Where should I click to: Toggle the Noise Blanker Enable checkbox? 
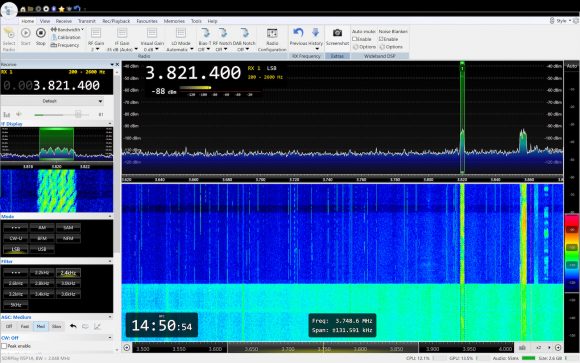[x=381, y=39]
